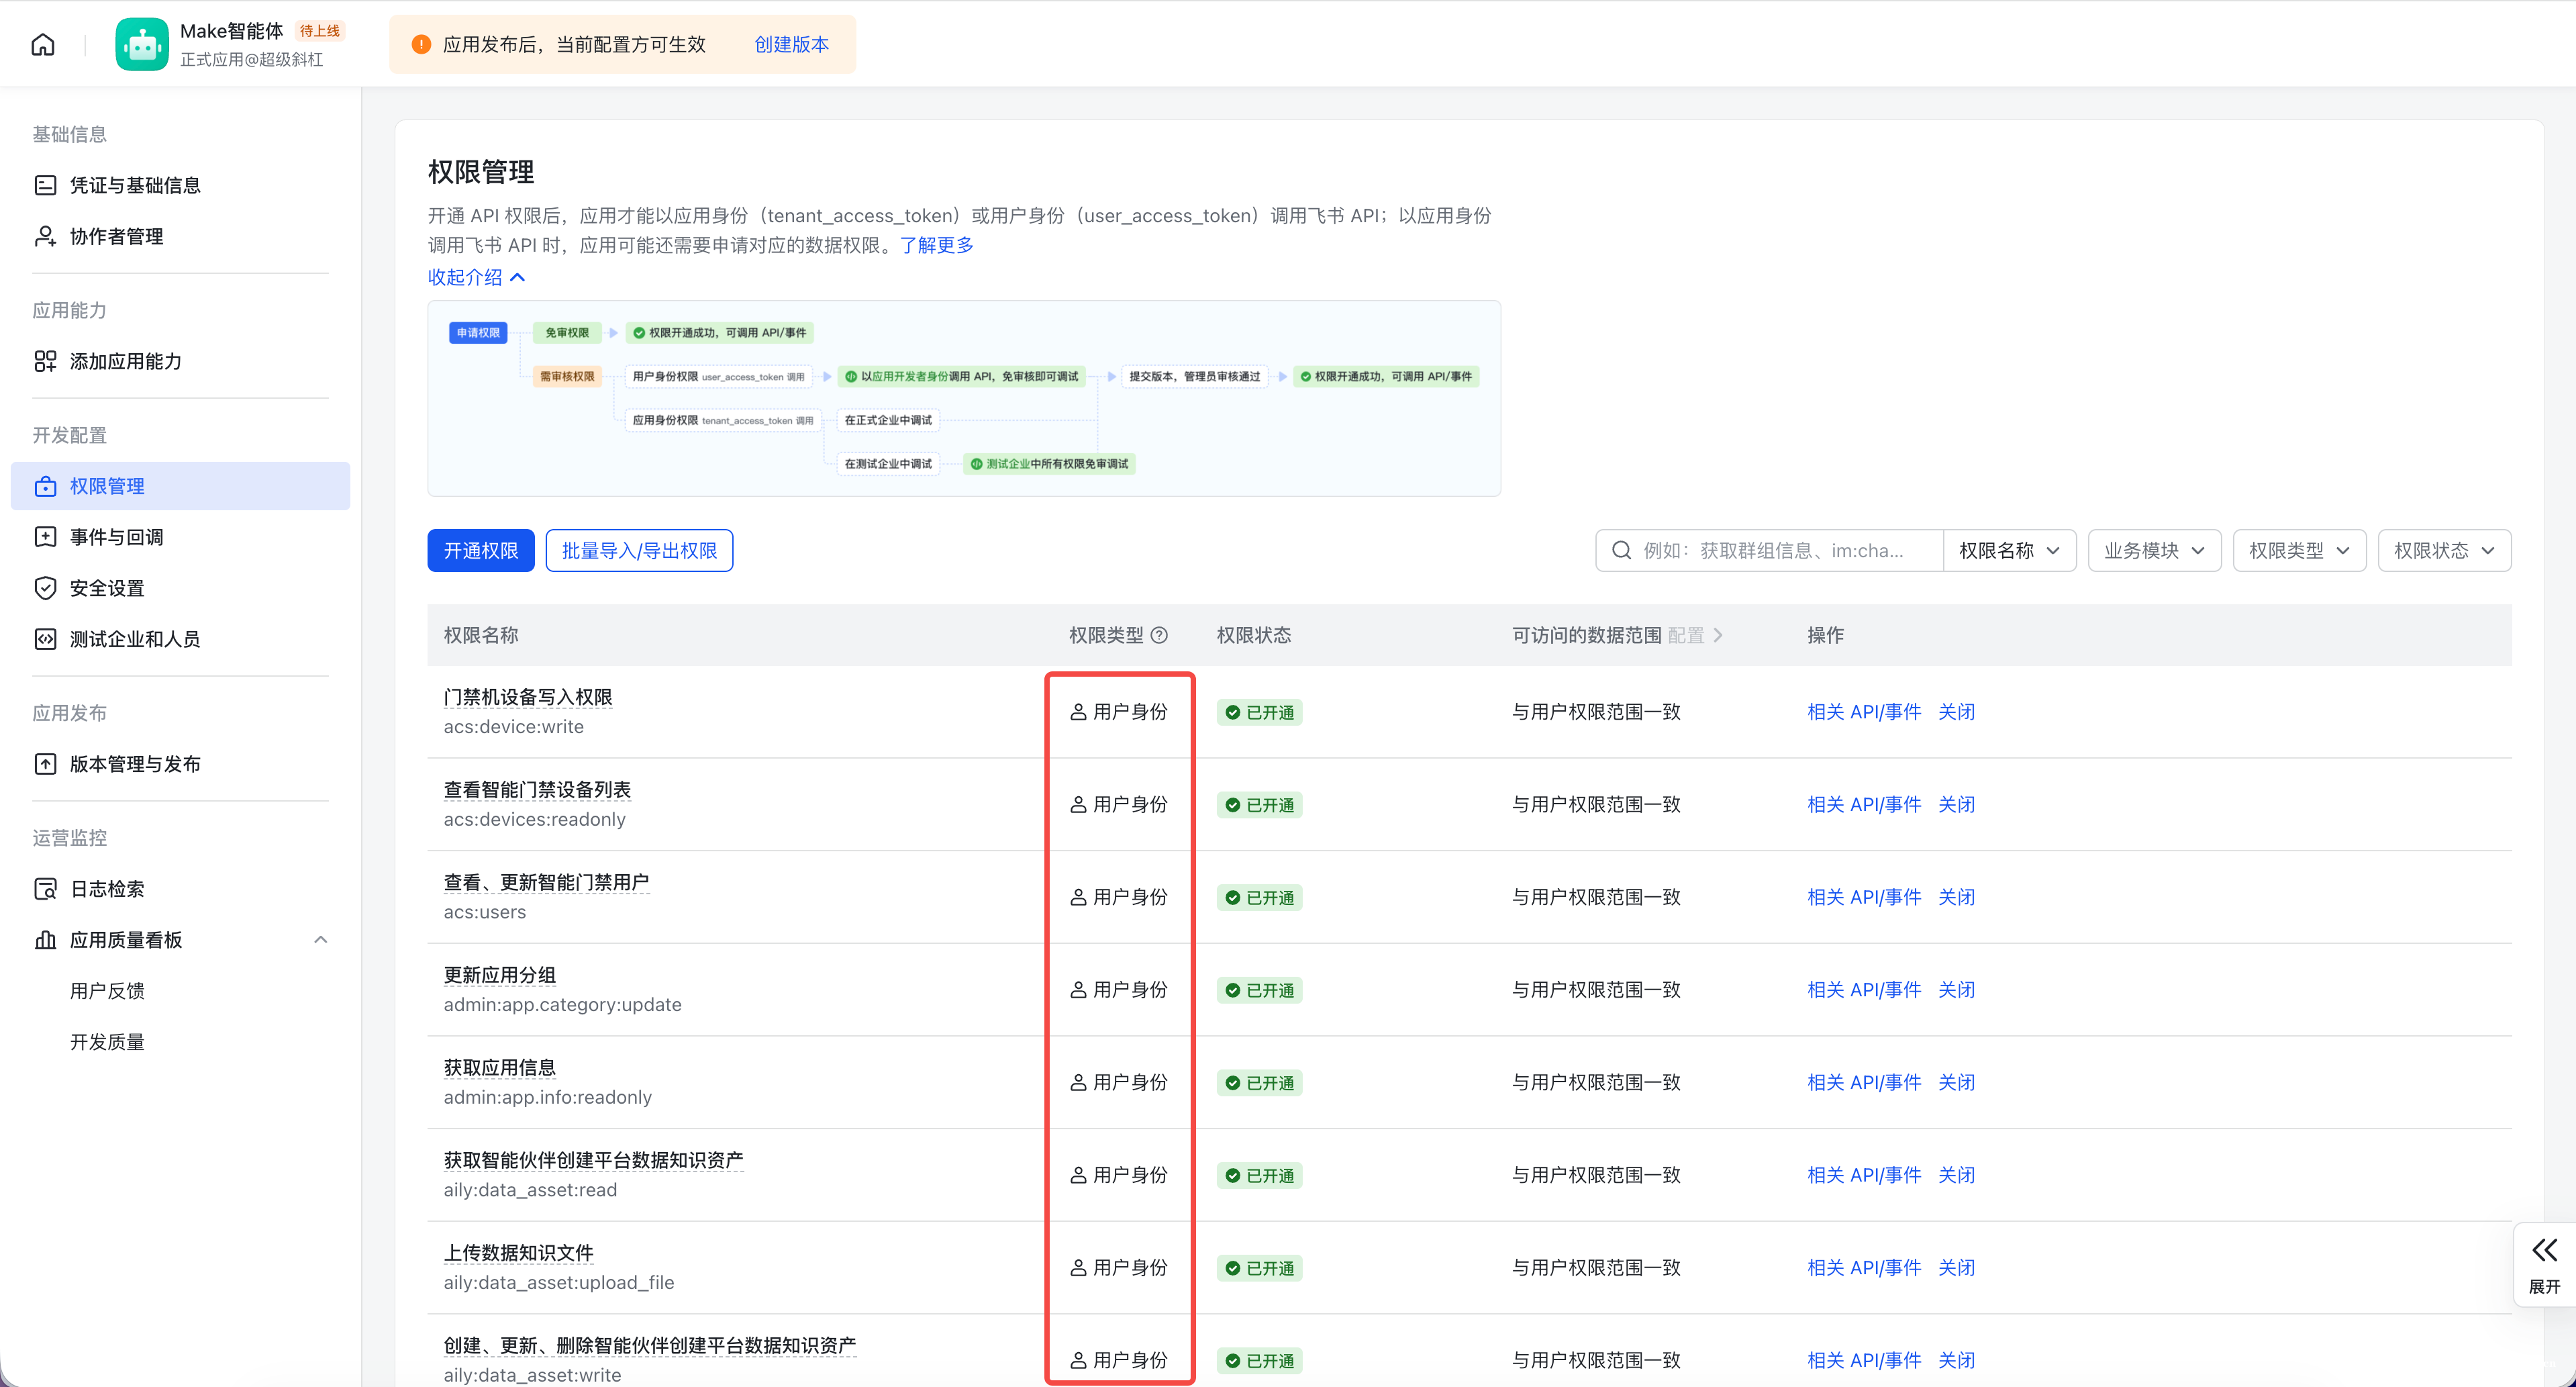
Task: Collapse the 应用质量看板 sidebar group
Action: coord(320,940)
